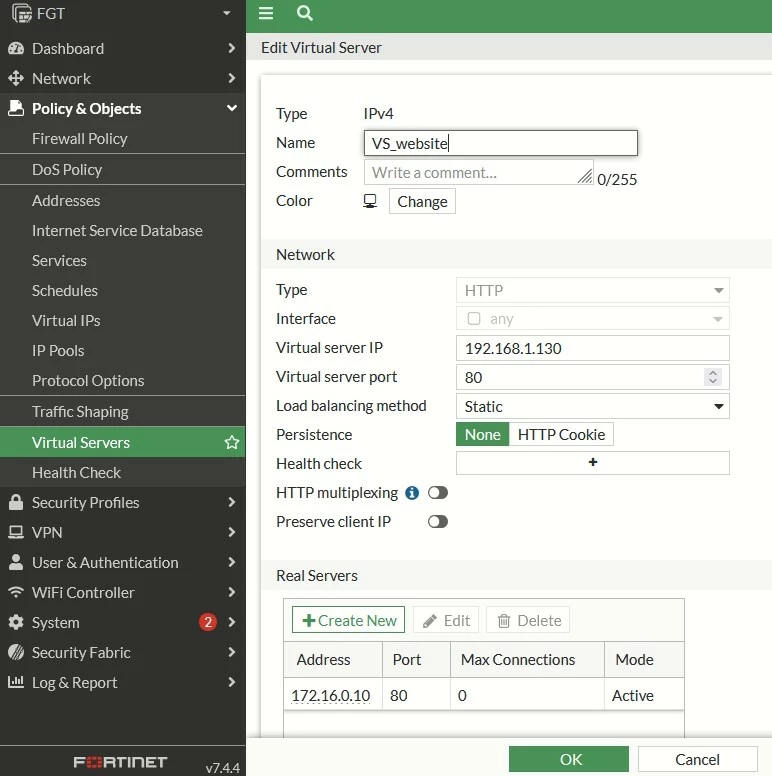Screen dimensions: 772x776
Task: Click Create New real server button
Action: (348, 620)
